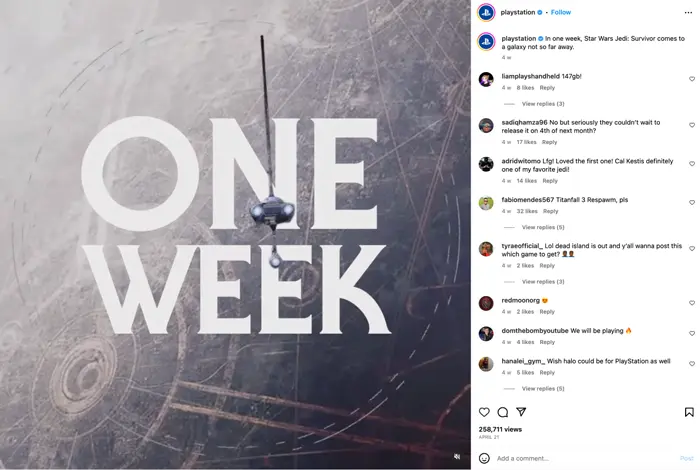The width and height of the screenshot is (700, 470).
Task: Like fabiomendes567's Titanfall 3 comment
Action: click(x=692, y=203)
